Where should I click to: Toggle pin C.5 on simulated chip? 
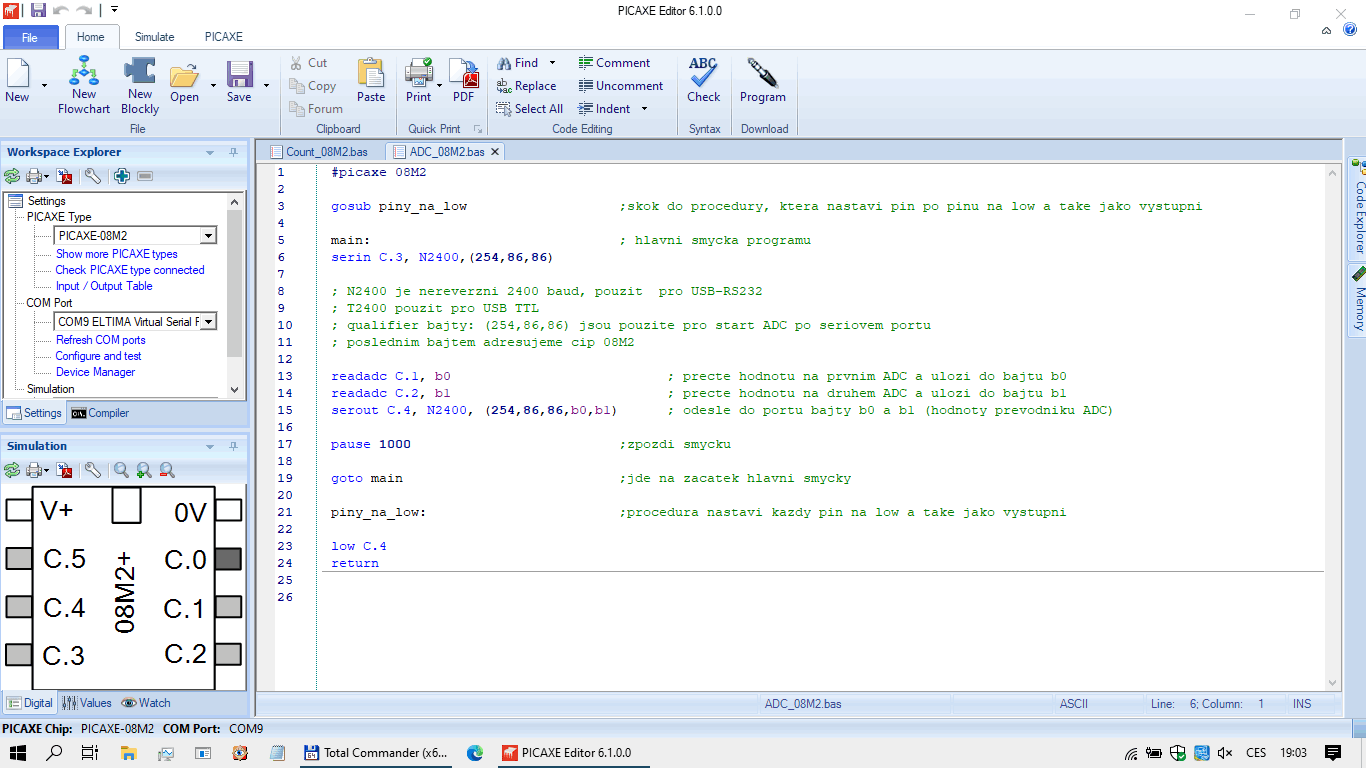pos(19,559)
